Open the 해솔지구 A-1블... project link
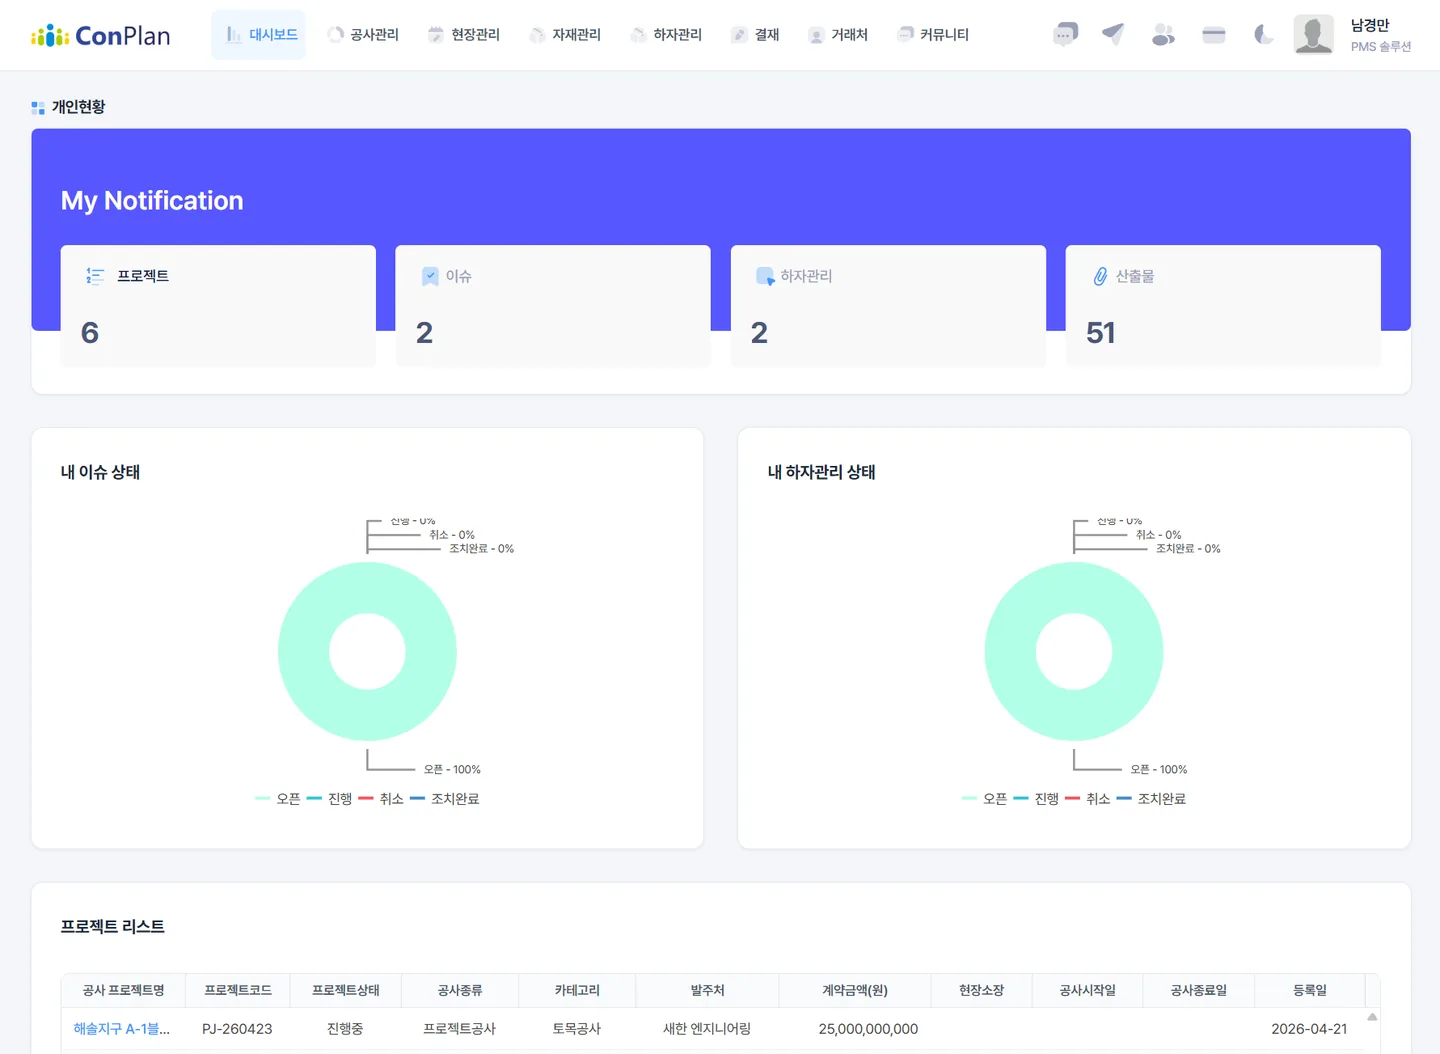Image resolution: width=1440 pixels, height=1054 pixels. pos(122,1029)
